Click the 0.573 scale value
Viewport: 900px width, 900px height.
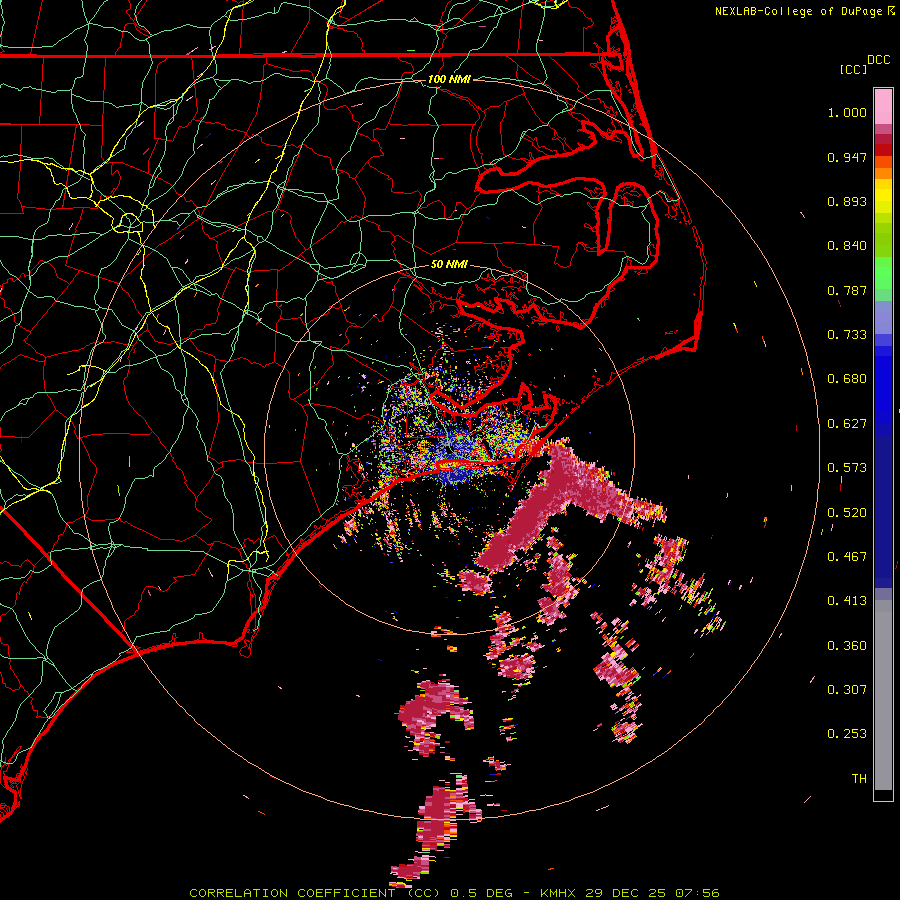click(x=847, y=468)
